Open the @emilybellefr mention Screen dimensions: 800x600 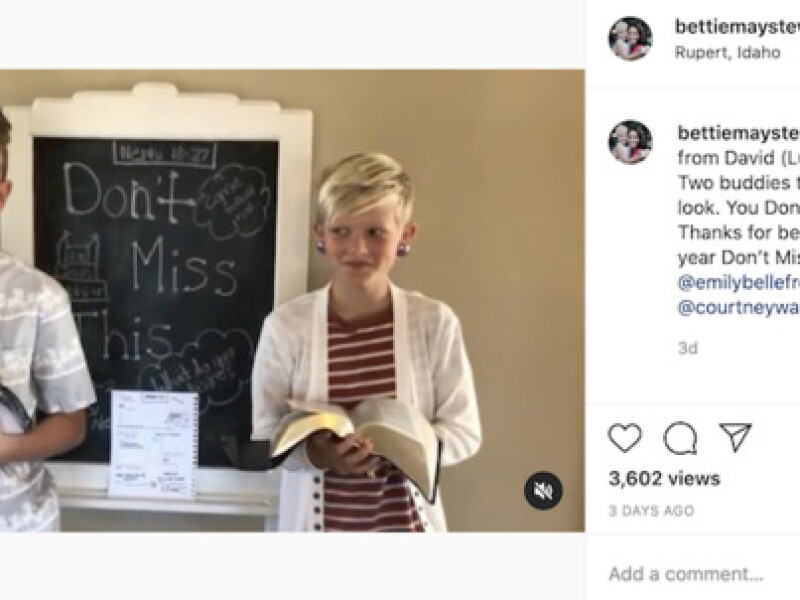click(738, 282)
